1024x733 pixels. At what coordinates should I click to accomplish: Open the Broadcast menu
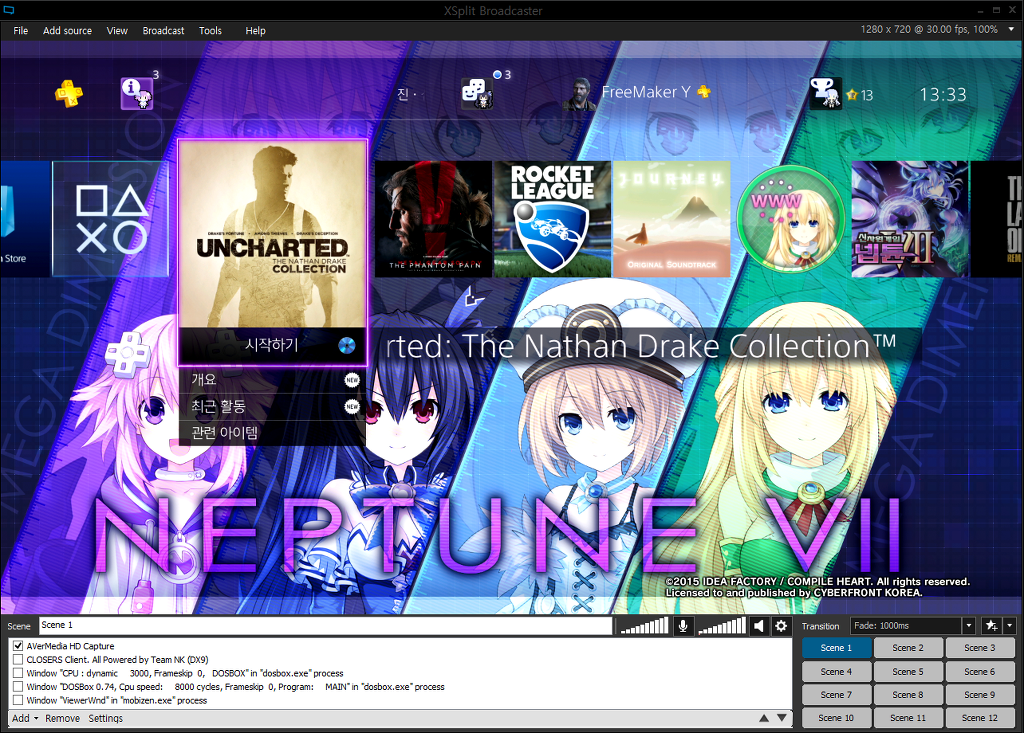click(163, 31)
